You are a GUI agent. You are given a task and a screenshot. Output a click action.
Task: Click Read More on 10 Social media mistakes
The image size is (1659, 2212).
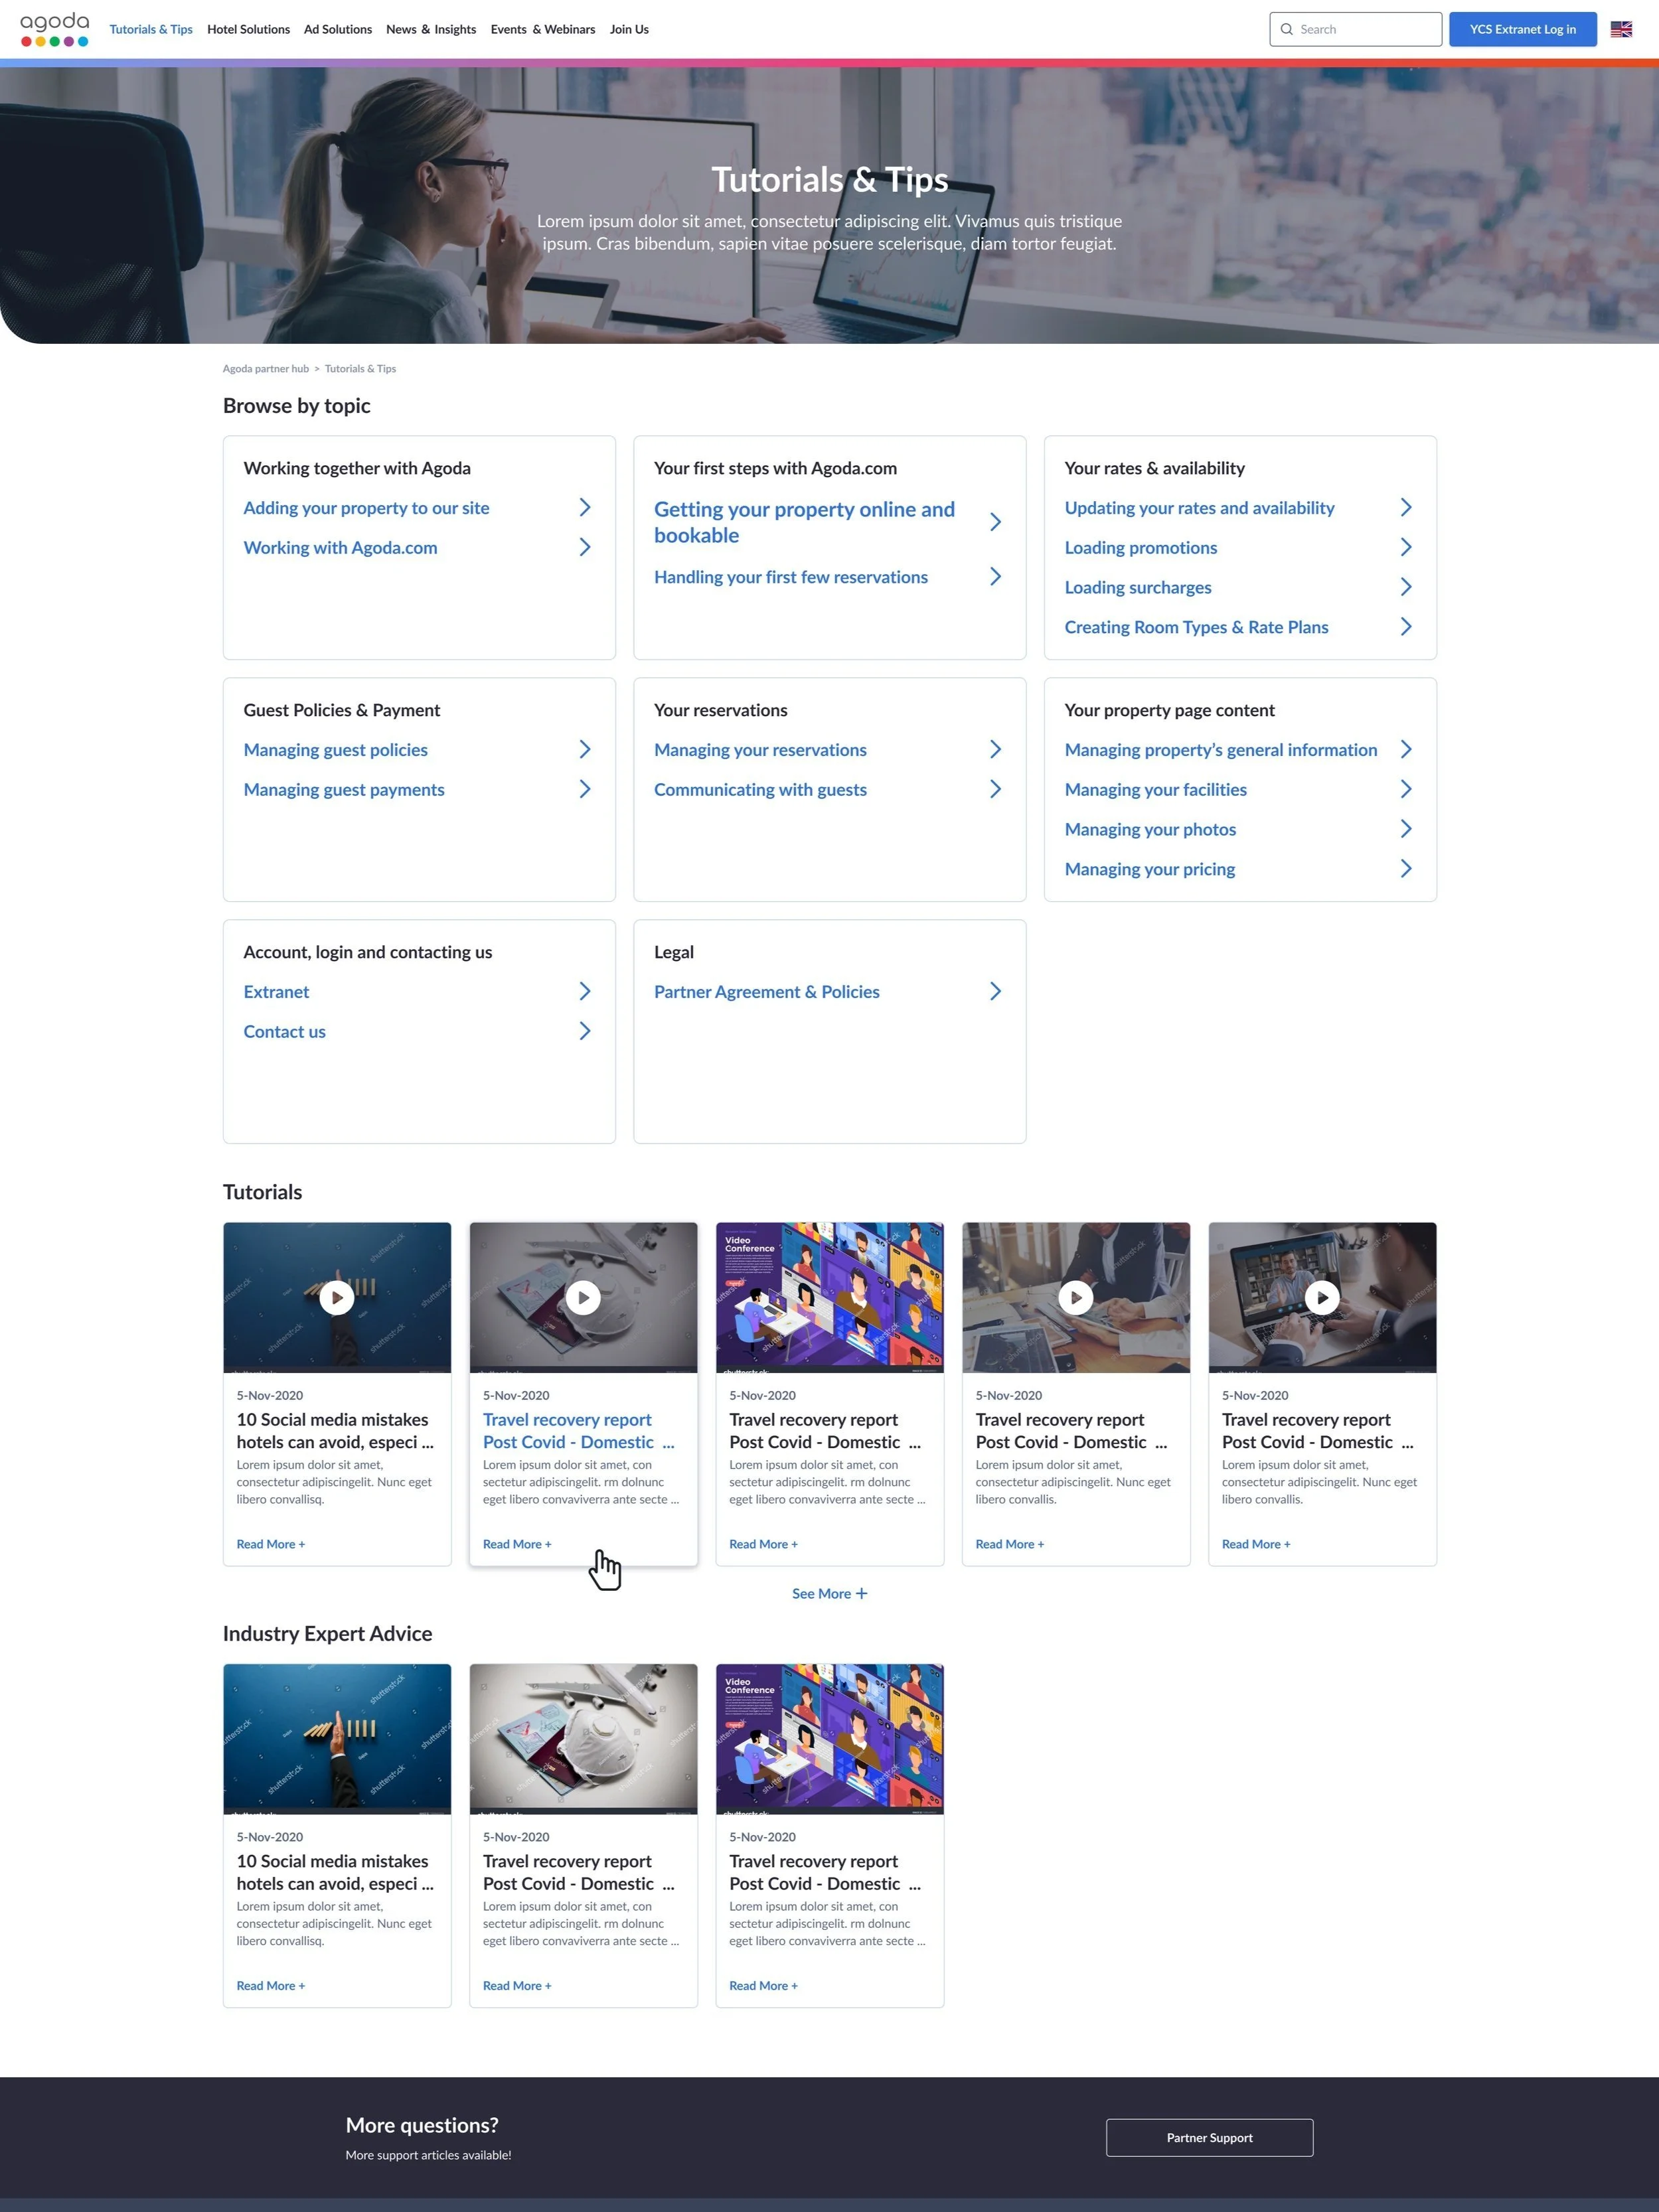[x=270, y=1544]
